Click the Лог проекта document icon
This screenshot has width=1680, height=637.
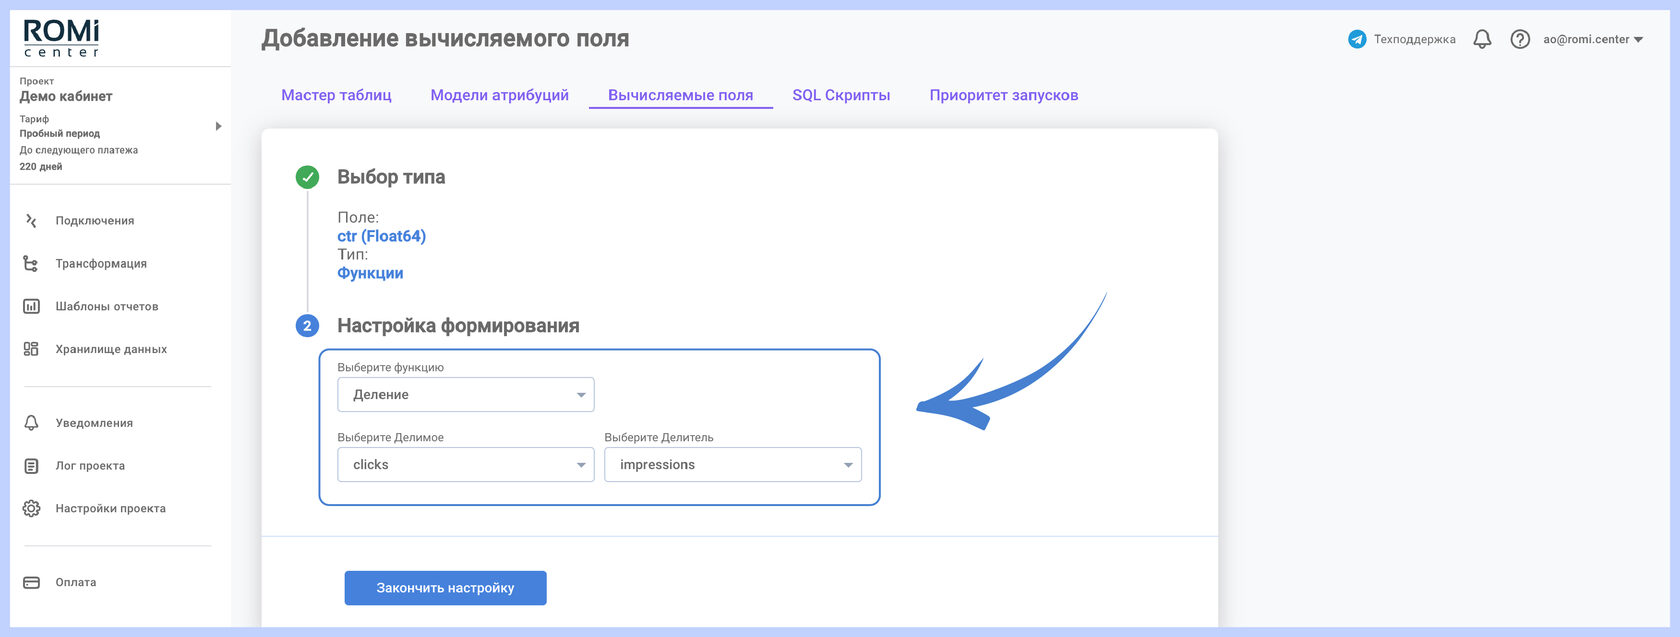click(x=31, y=466)
